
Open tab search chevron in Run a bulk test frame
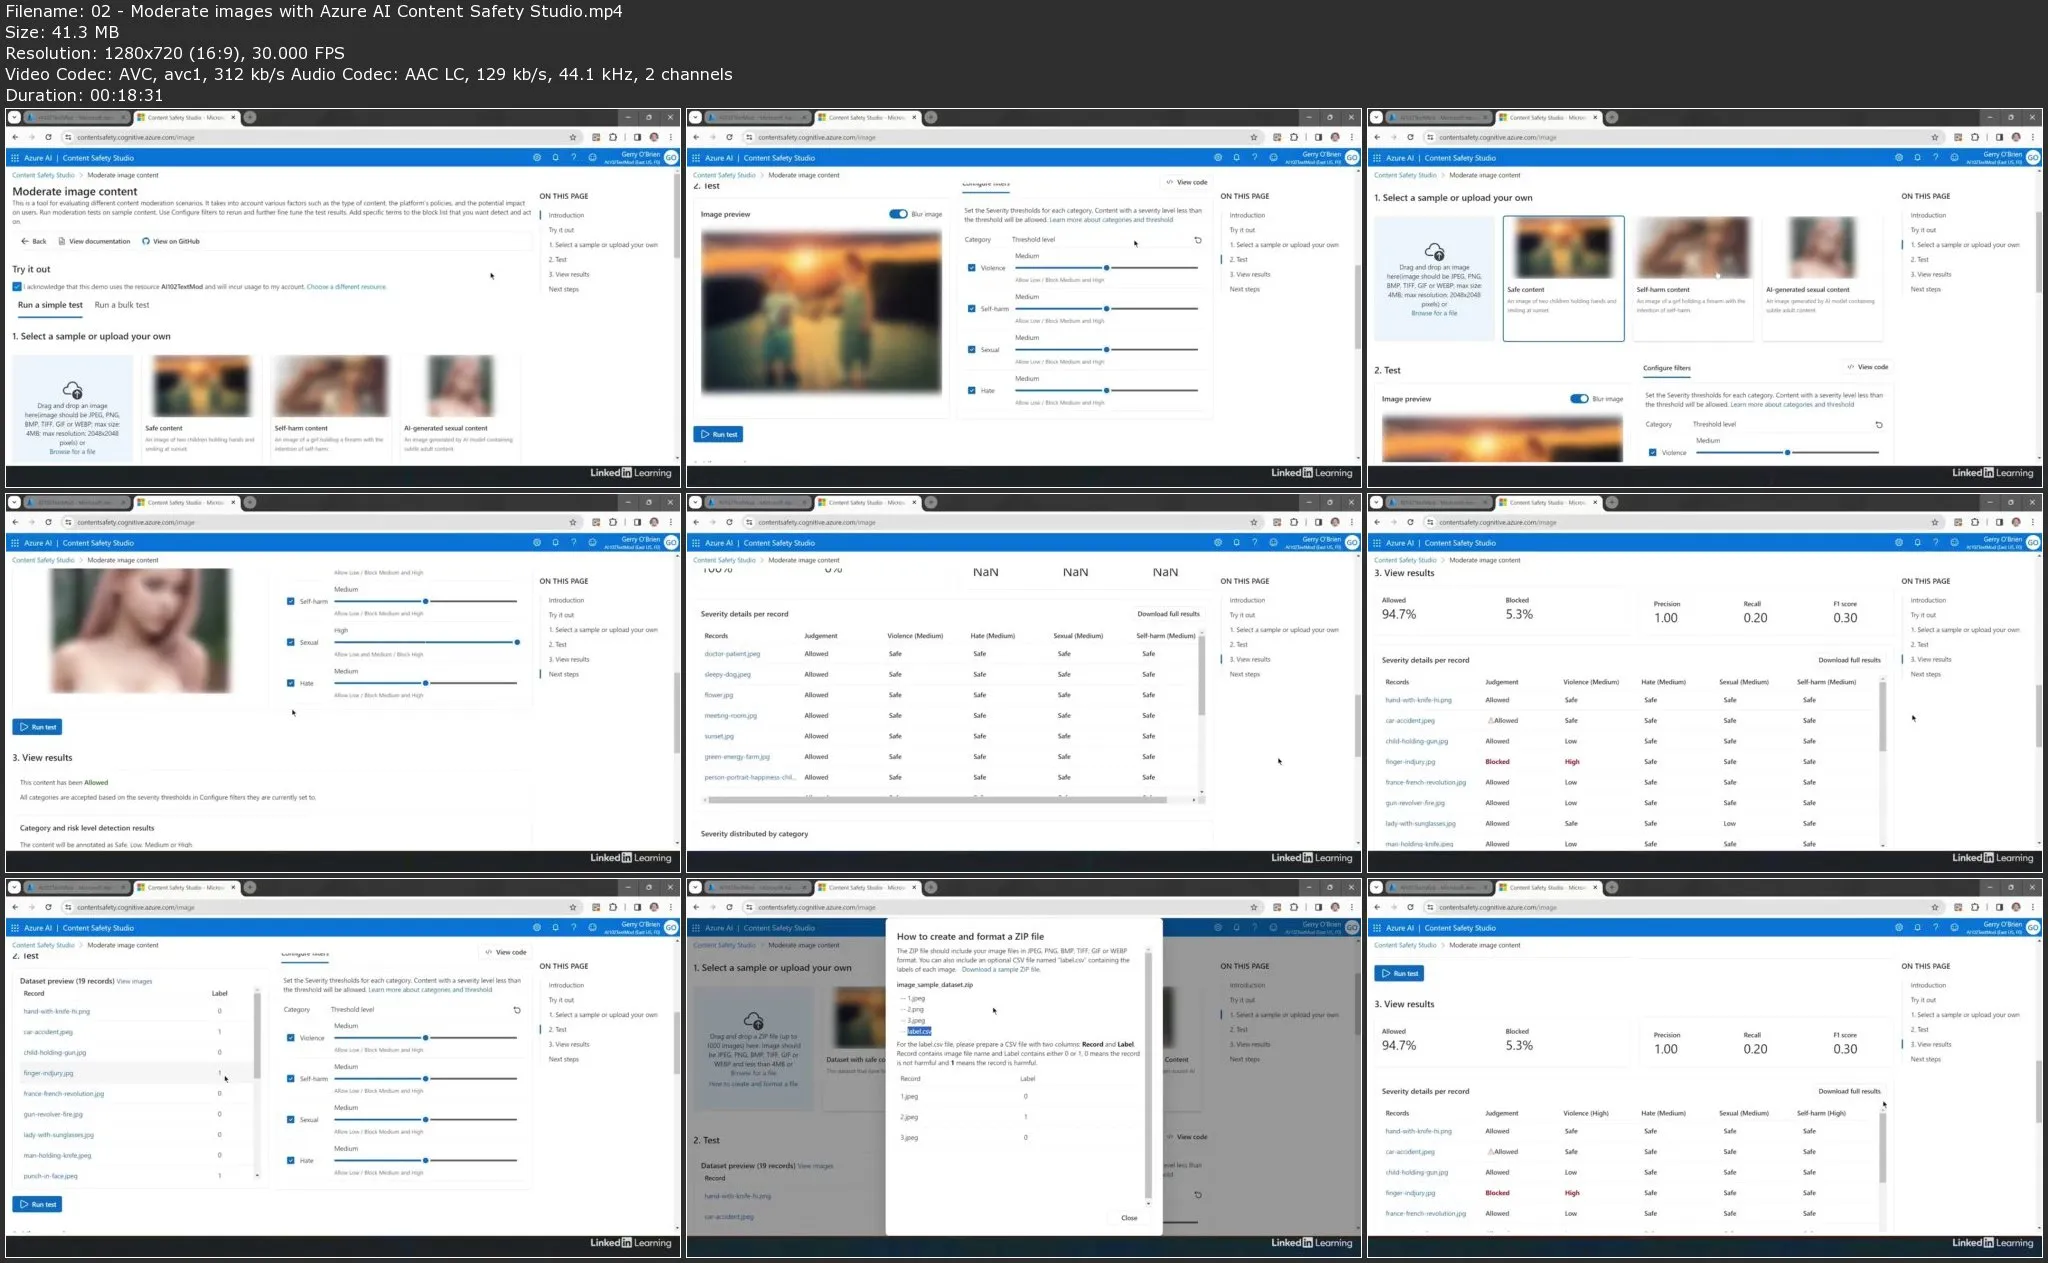click(x=14, y=117)
